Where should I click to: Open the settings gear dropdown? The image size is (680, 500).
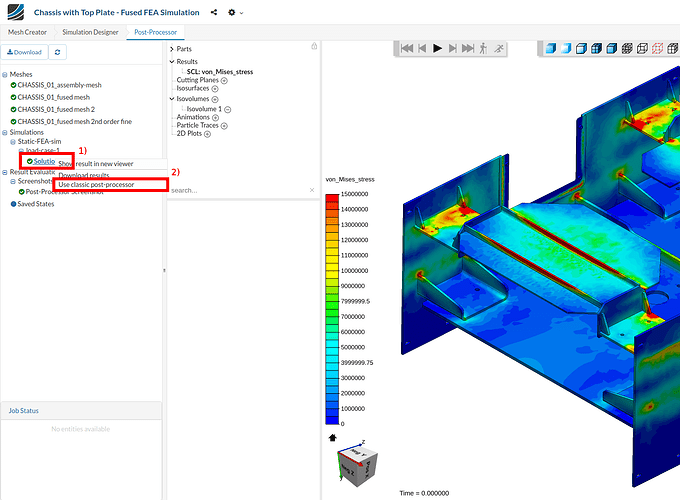coord(235,13)
